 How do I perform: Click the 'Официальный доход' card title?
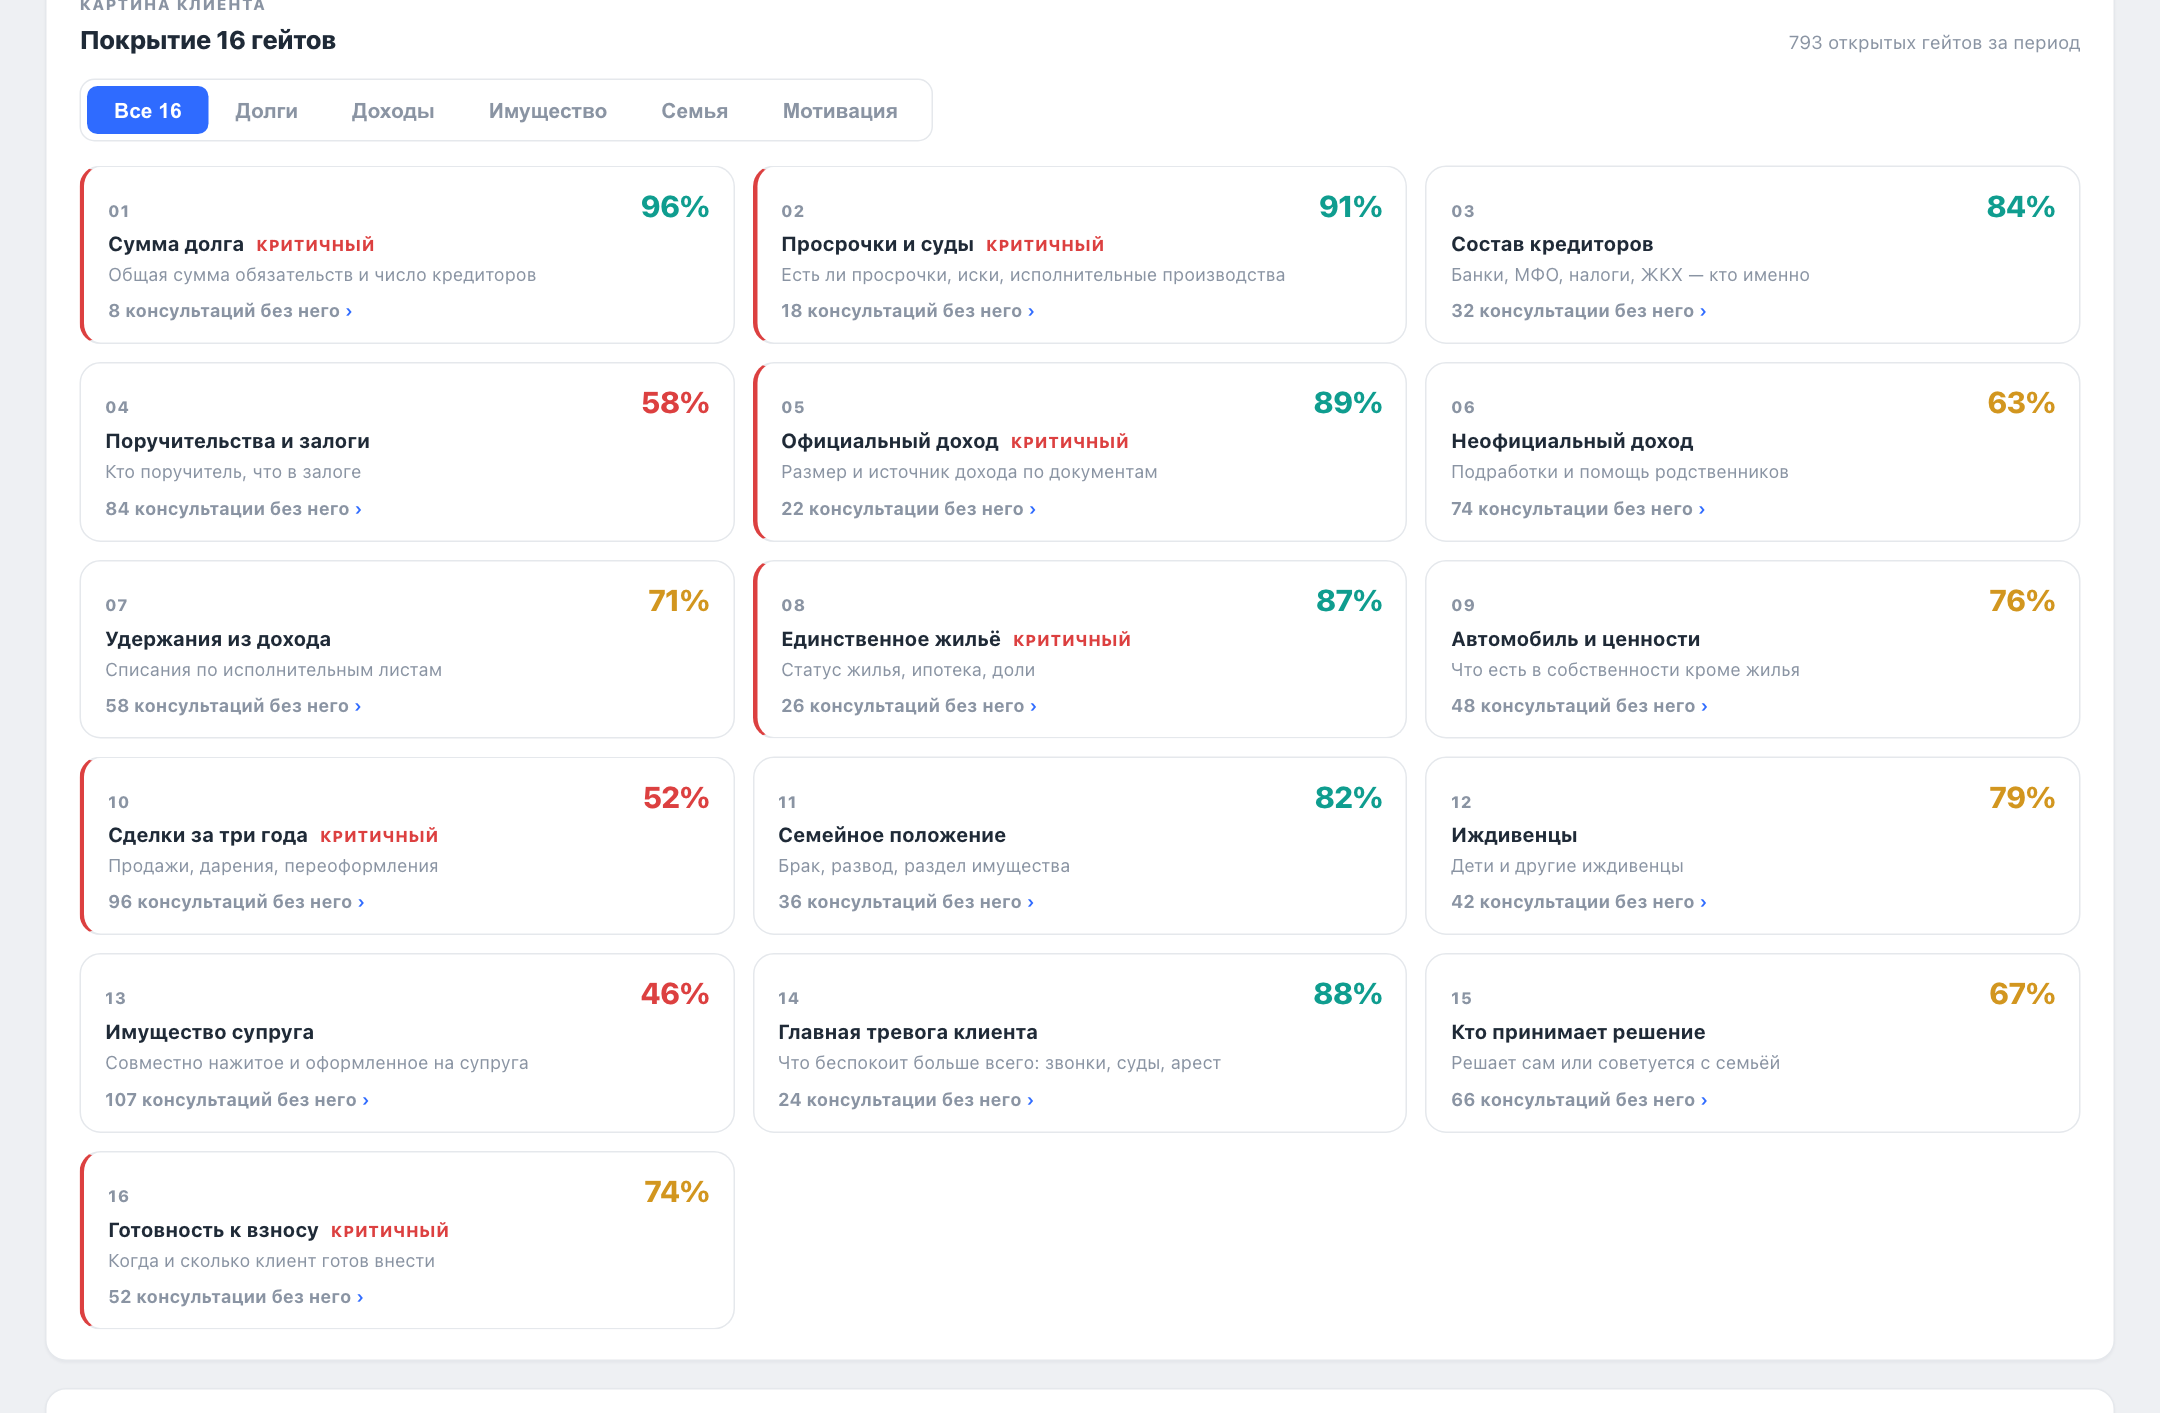tap(890, 441)
